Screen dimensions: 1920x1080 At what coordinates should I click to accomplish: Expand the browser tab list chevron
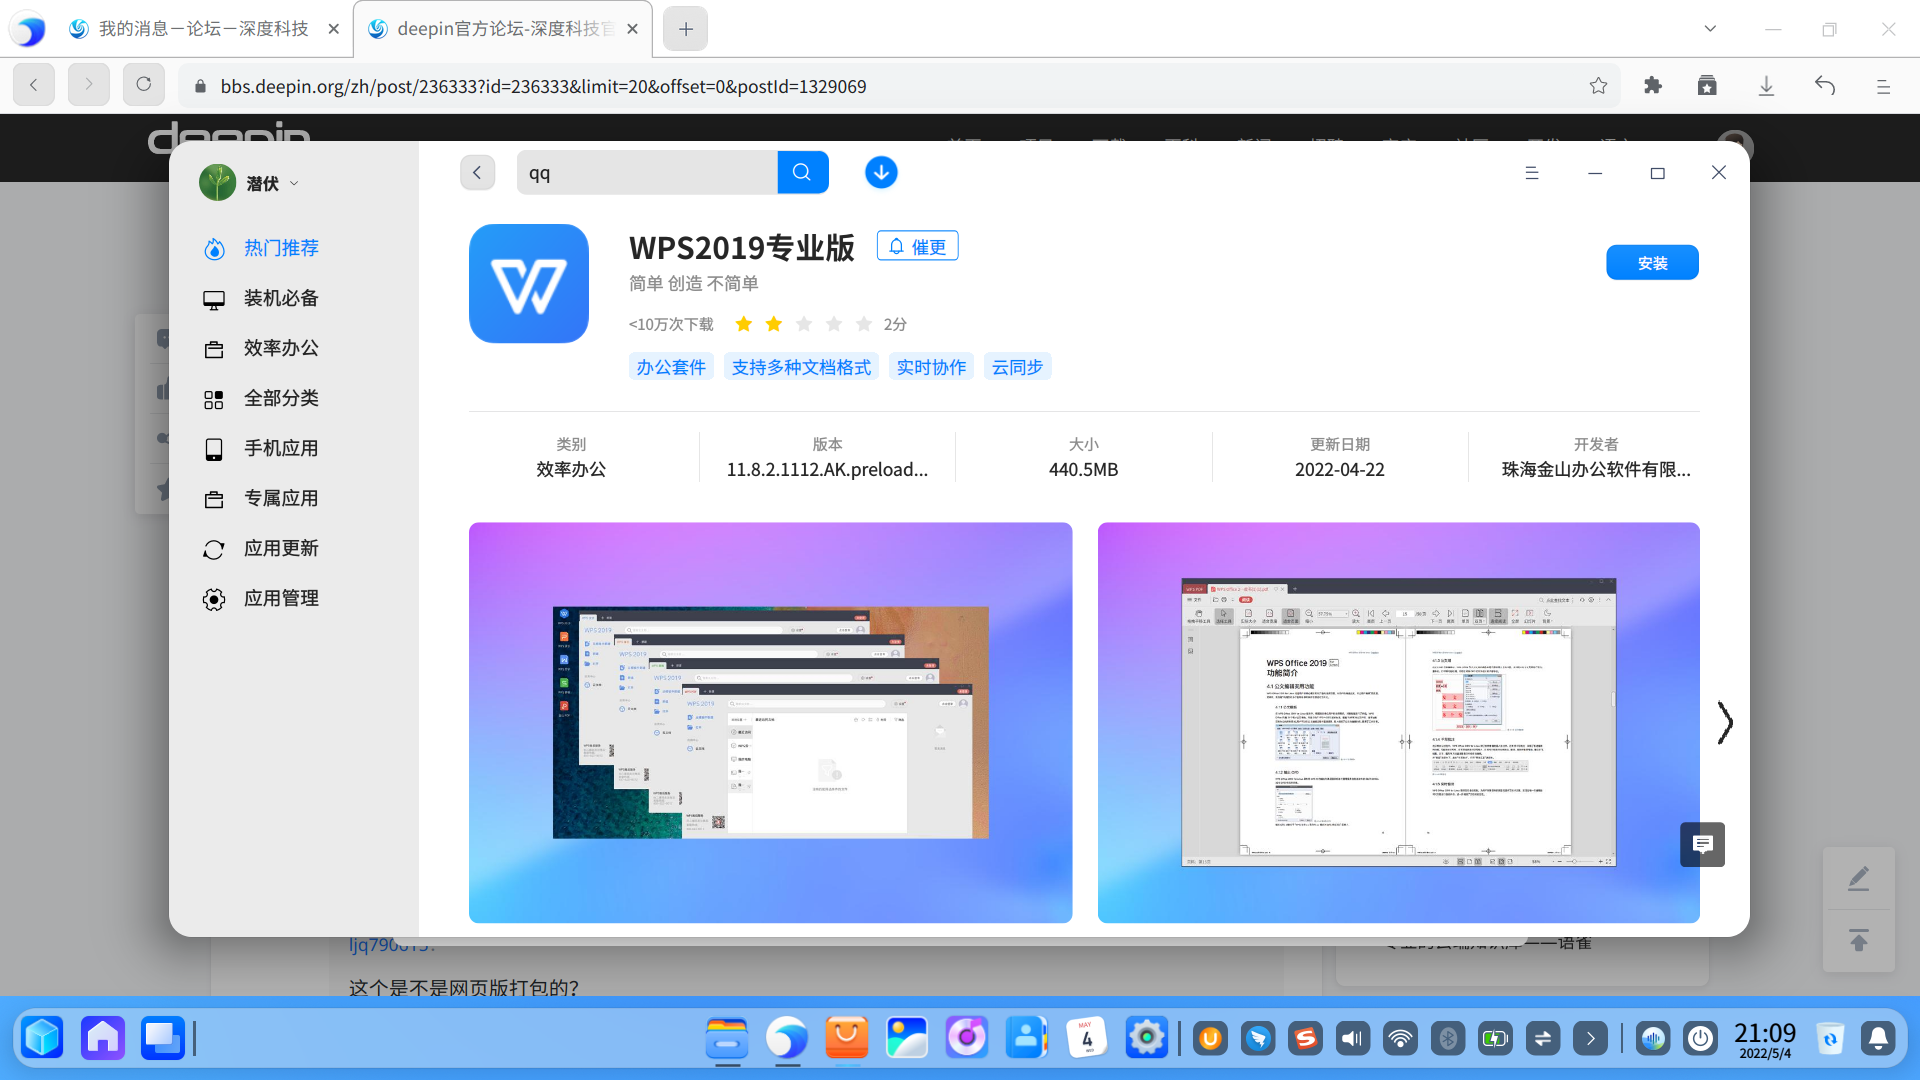(x=1710, y=29)
